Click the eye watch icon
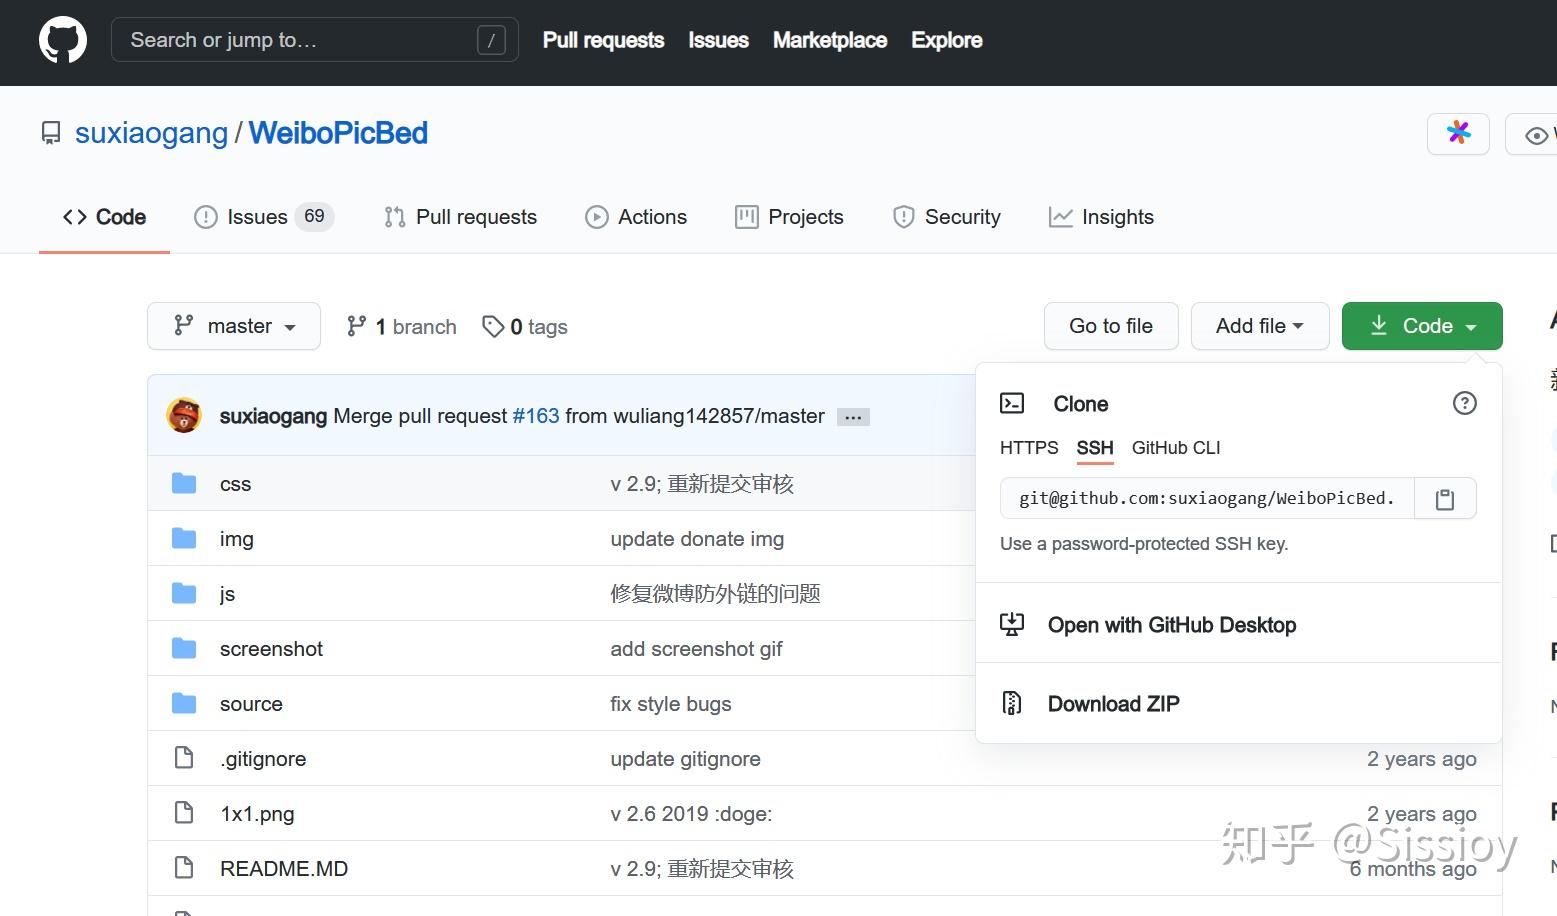 tap(1536, 135)
